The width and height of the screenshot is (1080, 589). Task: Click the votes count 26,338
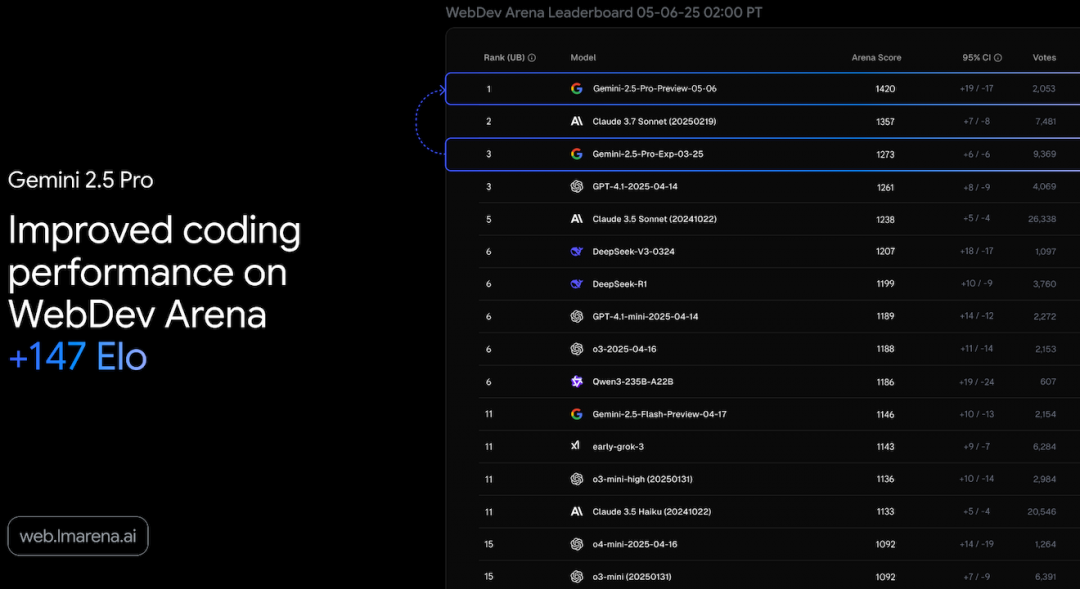[1042, 219]
